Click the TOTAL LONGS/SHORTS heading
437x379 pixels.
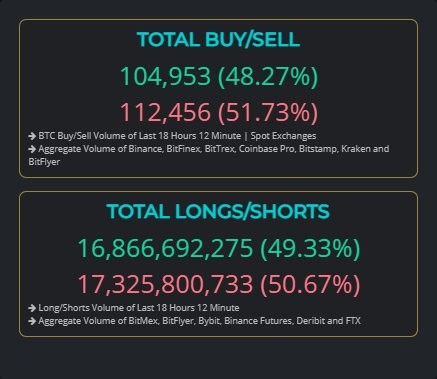click(218, 211)
